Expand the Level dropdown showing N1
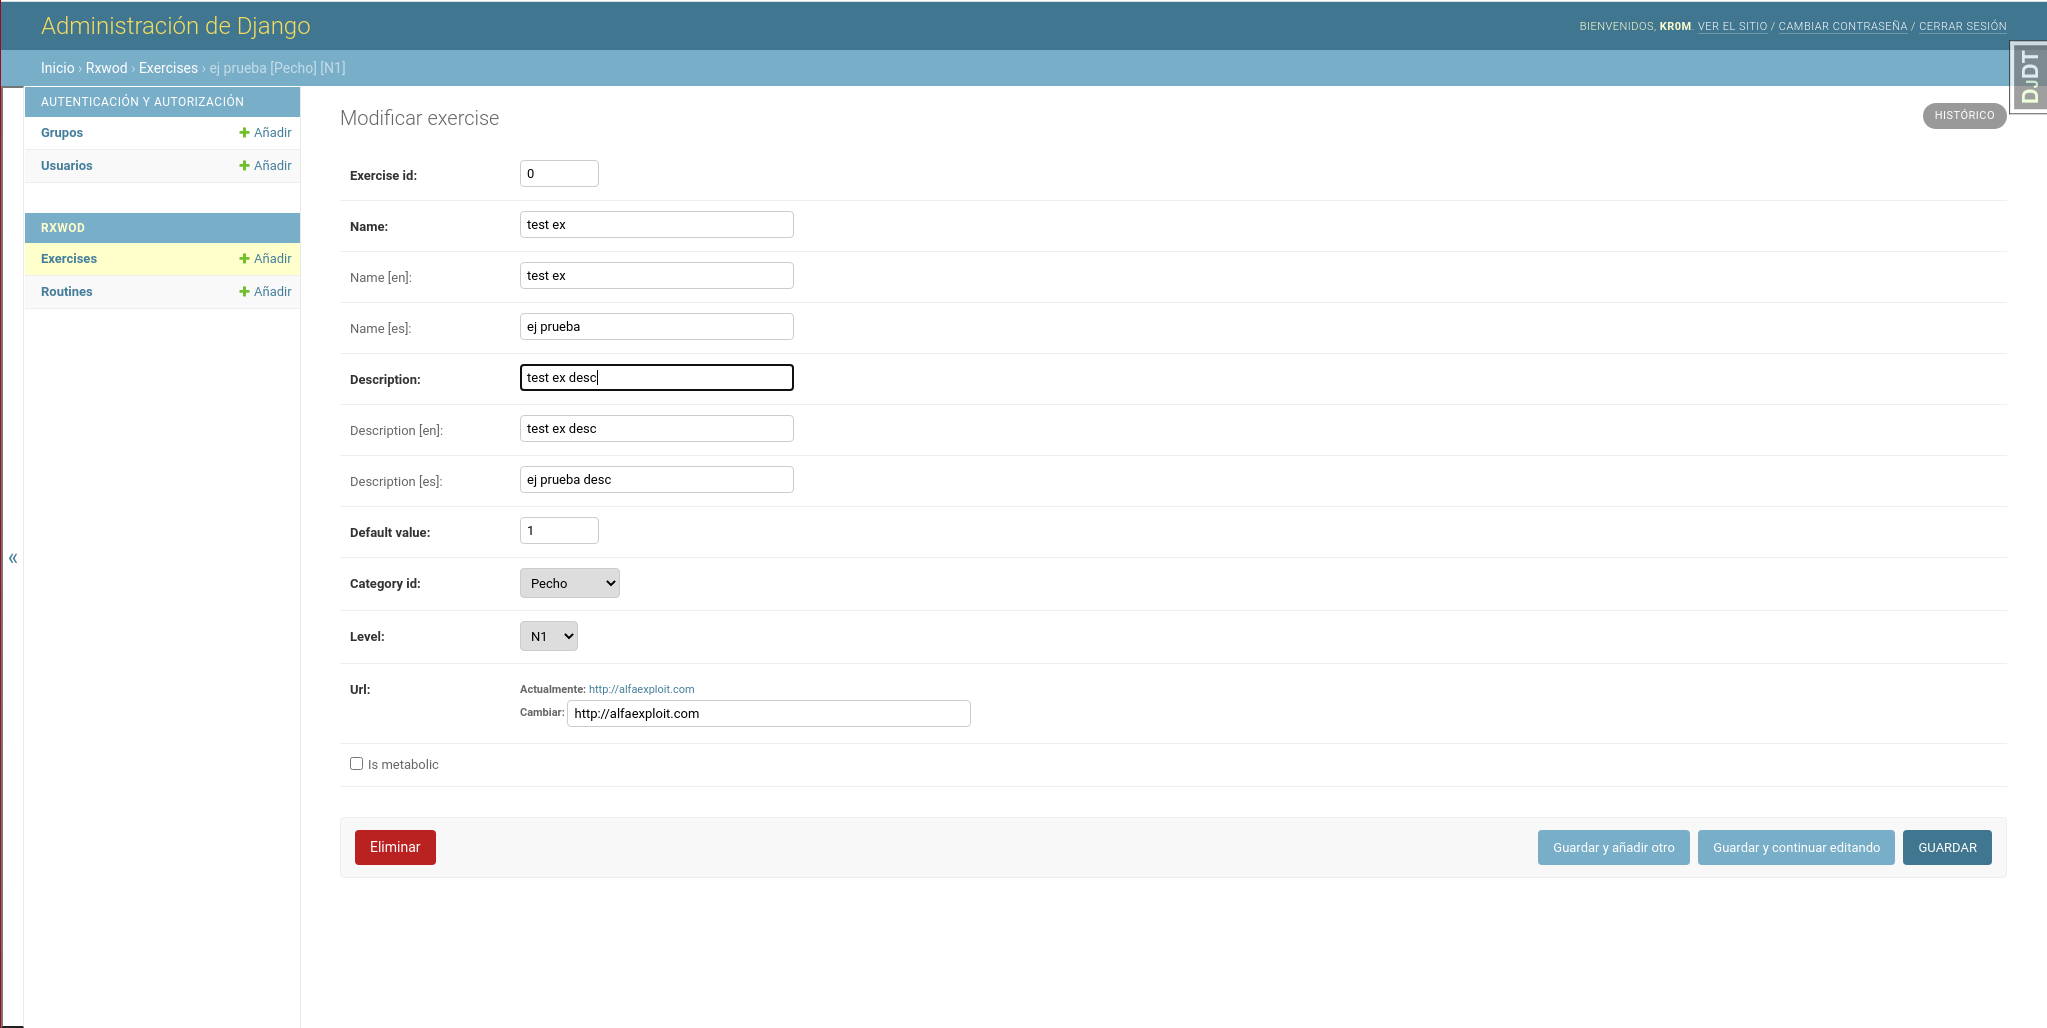The width and height of the screenshot is (2047, 1028). pyautogui.click(x=548, y=636)
